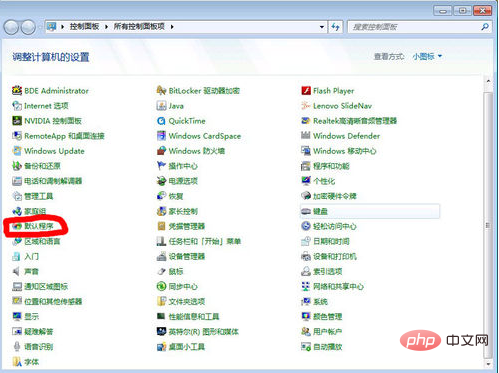
Task: Open 任务栏和「开始」菜单 link
Action: click(x=205, y=241)
